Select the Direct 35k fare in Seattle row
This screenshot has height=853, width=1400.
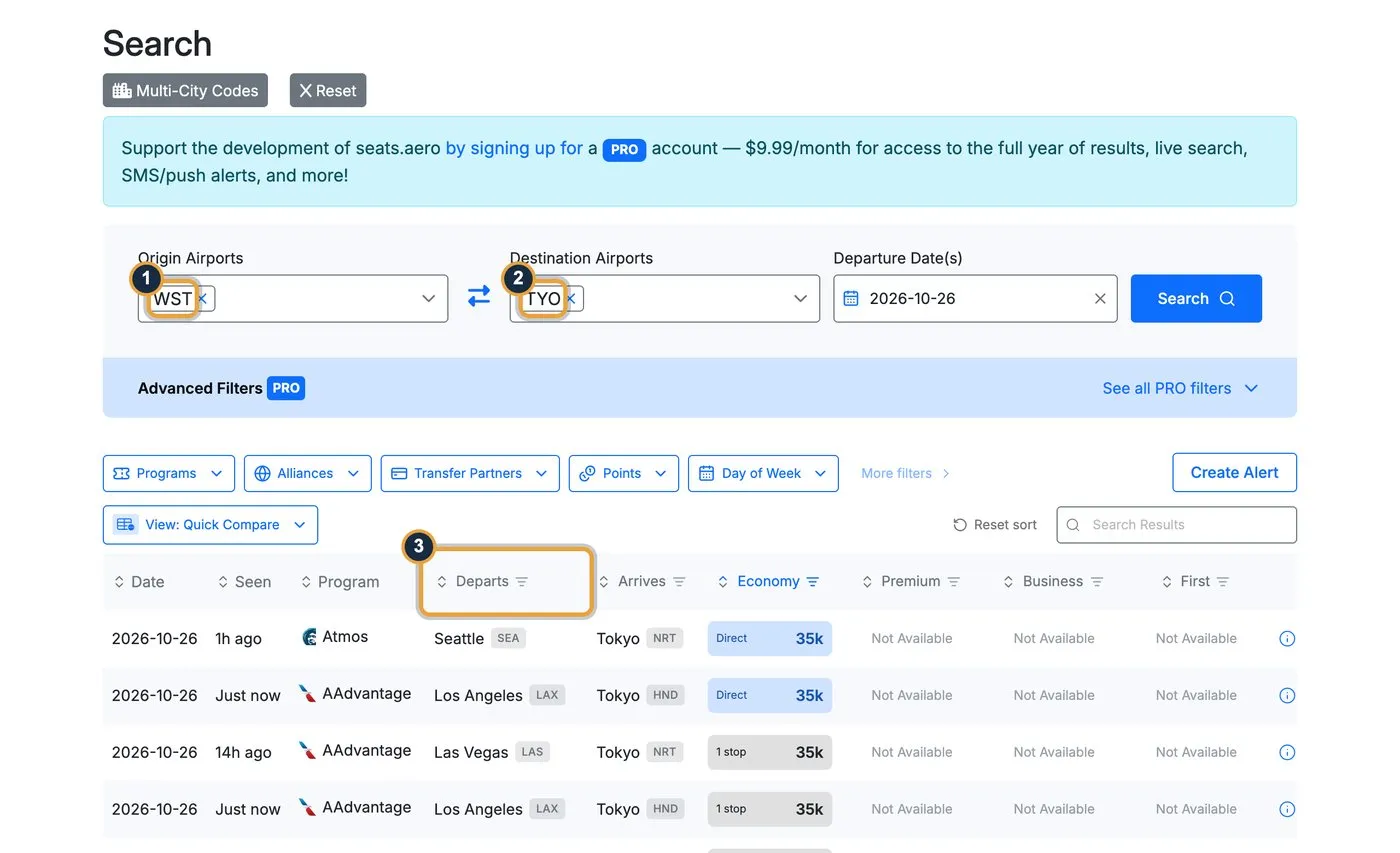pos(769,638)
